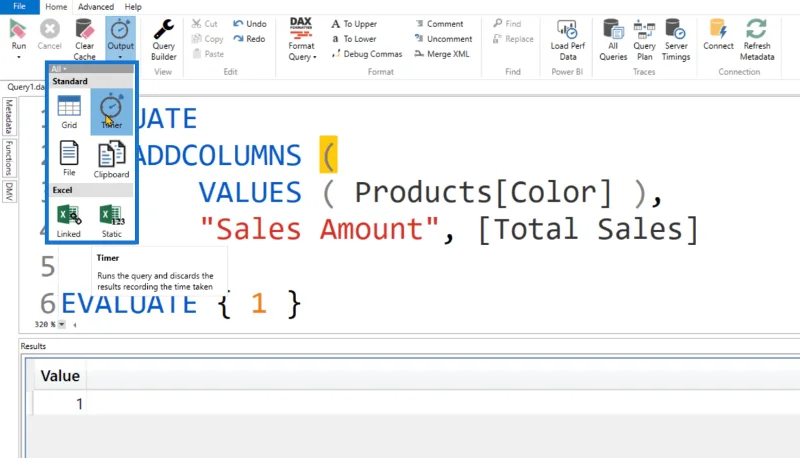Select Timer output option
800x458 pixels.
click(x=111, y=112)
